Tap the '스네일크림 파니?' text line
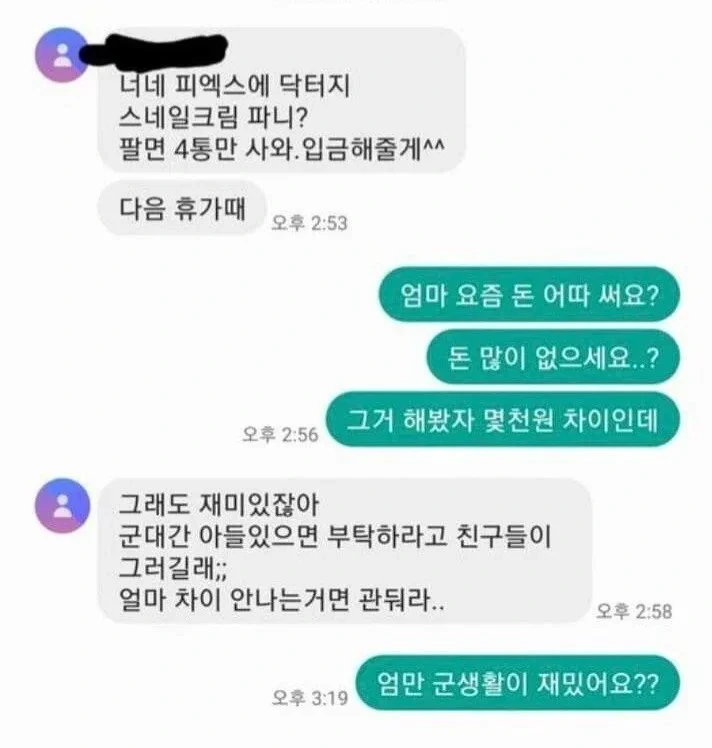The height and width of the screenshot is (748, 712). (x=213, y=117)
